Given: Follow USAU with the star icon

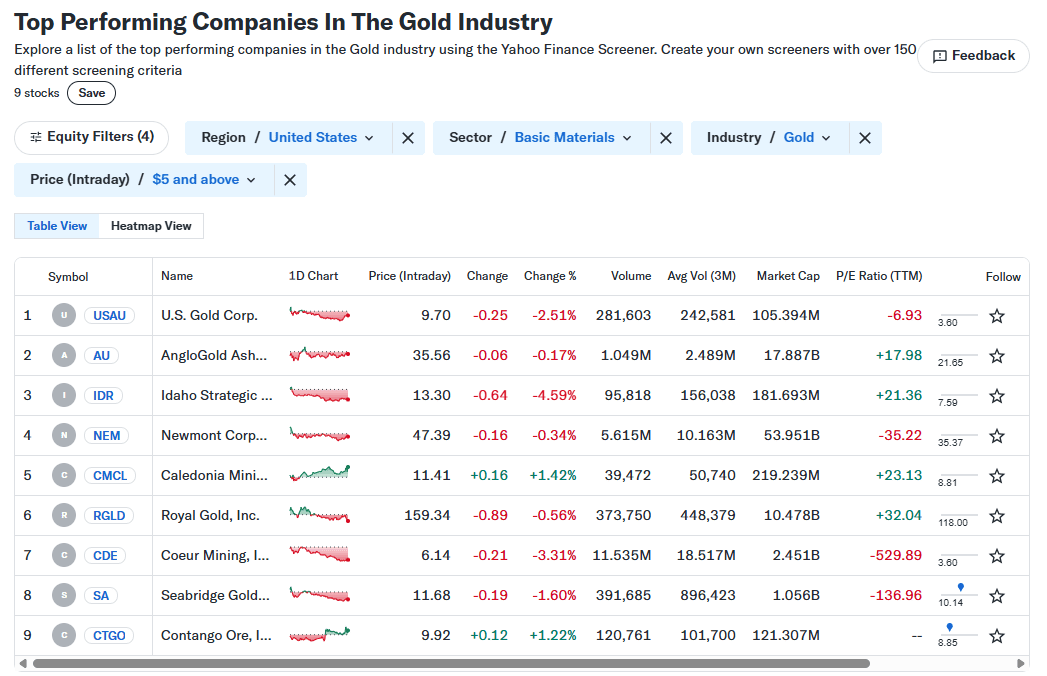Looking at the screenshot, I should coord(996,316).
